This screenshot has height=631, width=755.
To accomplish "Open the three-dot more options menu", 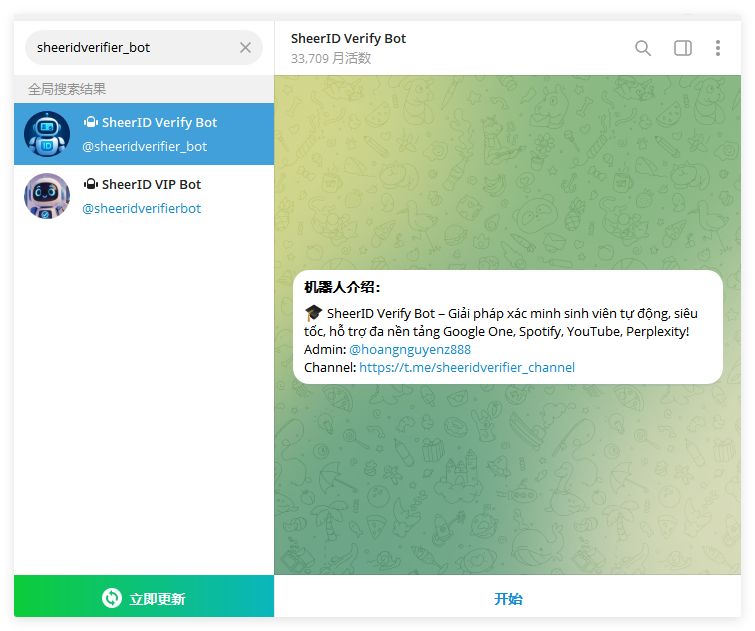I will pos(718,48).
